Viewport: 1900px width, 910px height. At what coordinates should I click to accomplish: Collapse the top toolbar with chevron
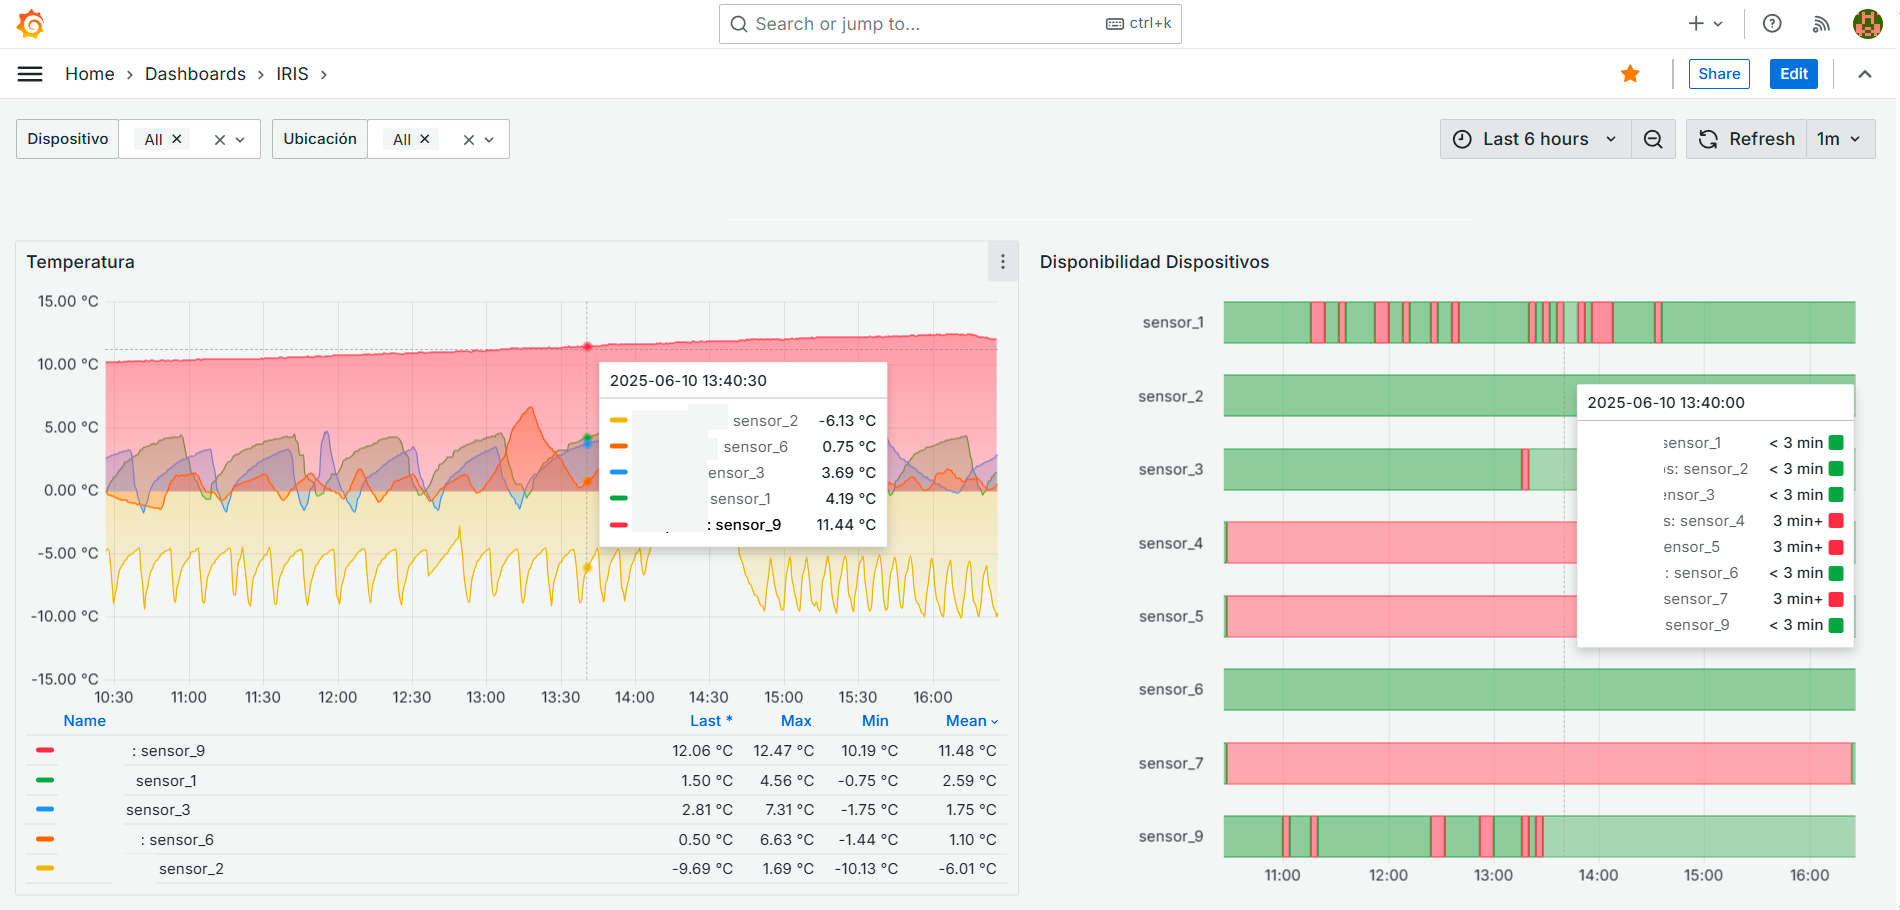(x=1865, y=74)
